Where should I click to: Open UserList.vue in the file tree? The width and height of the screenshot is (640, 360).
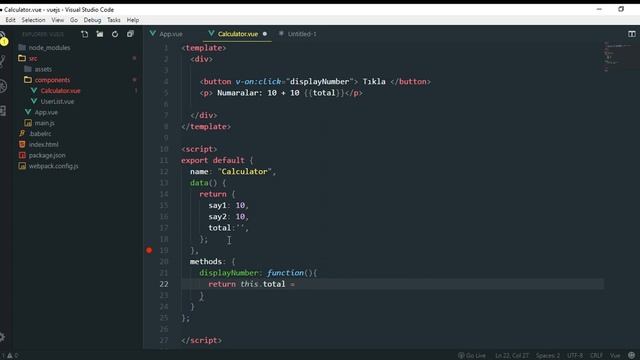(x=58, y=101)
